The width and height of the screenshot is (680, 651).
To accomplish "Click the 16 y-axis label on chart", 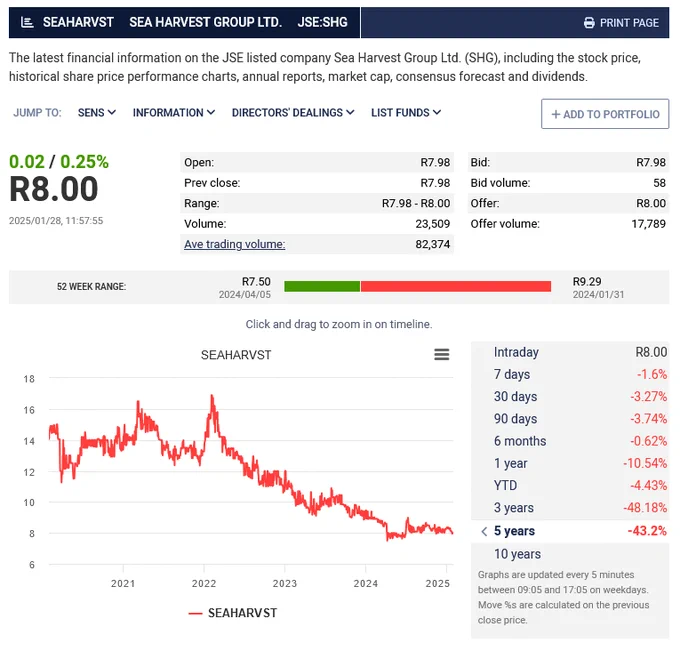I will (29, 410).
